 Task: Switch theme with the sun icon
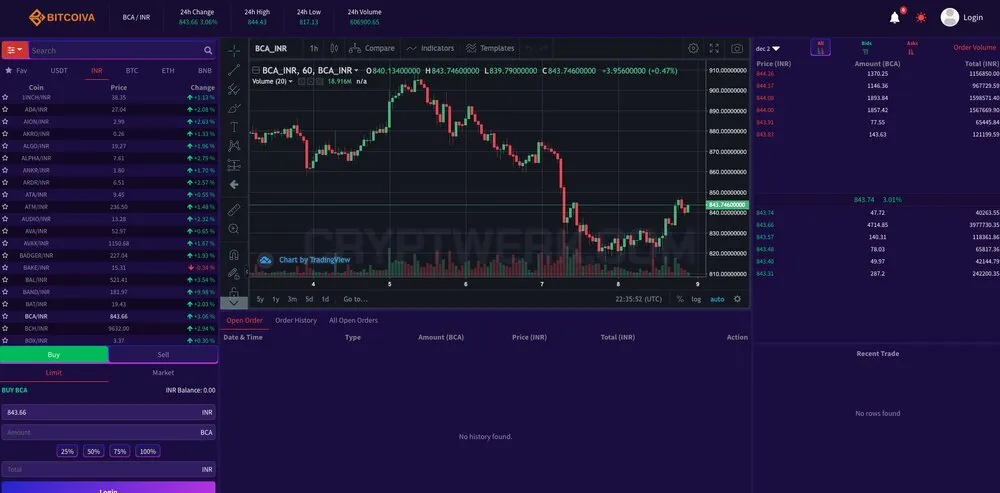click(921, 18)
